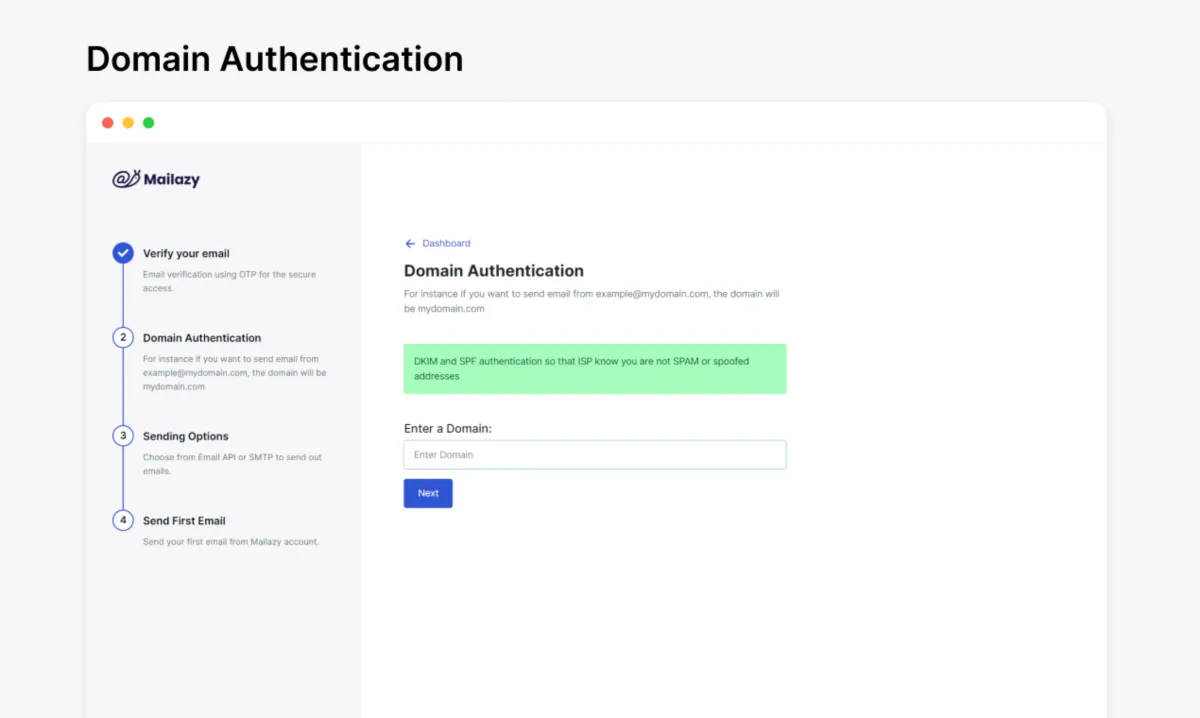Image resolution: width=1200 pixels, height=718 pixels.
Task: Select the step 2 circle icon
Action: pos(123,338)
